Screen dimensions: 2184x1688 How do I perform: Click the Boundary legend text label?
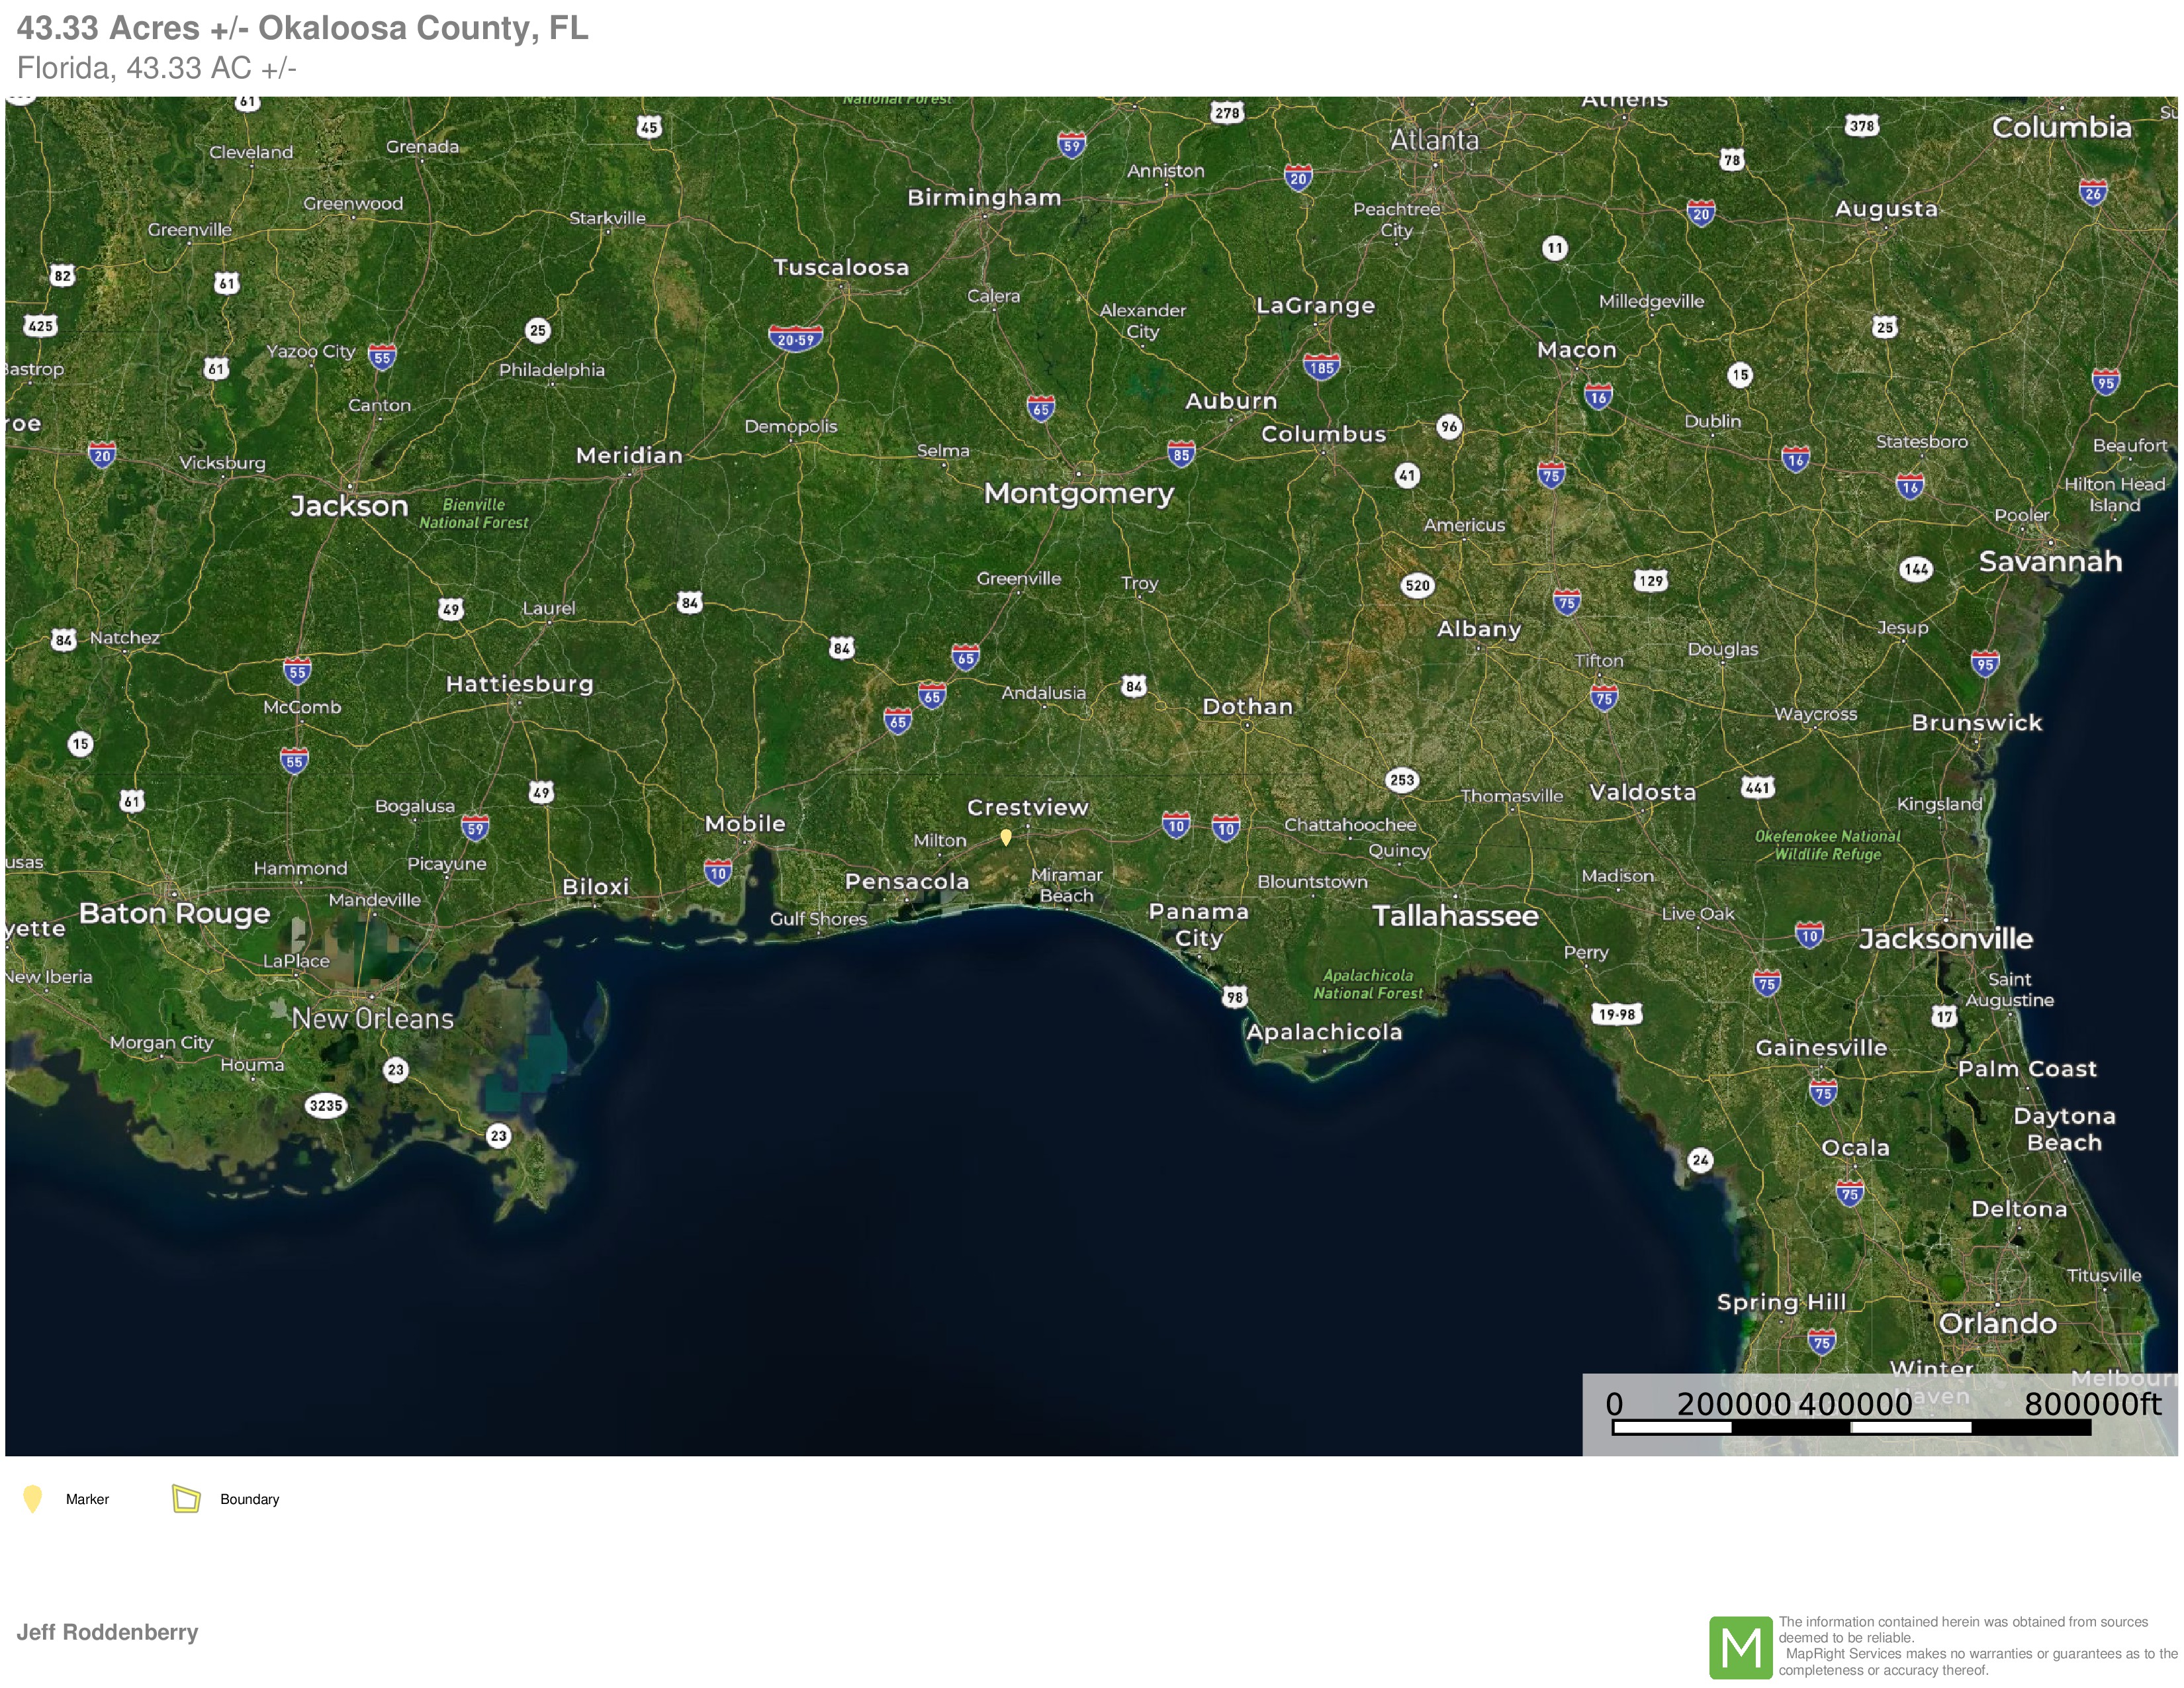249,1499
